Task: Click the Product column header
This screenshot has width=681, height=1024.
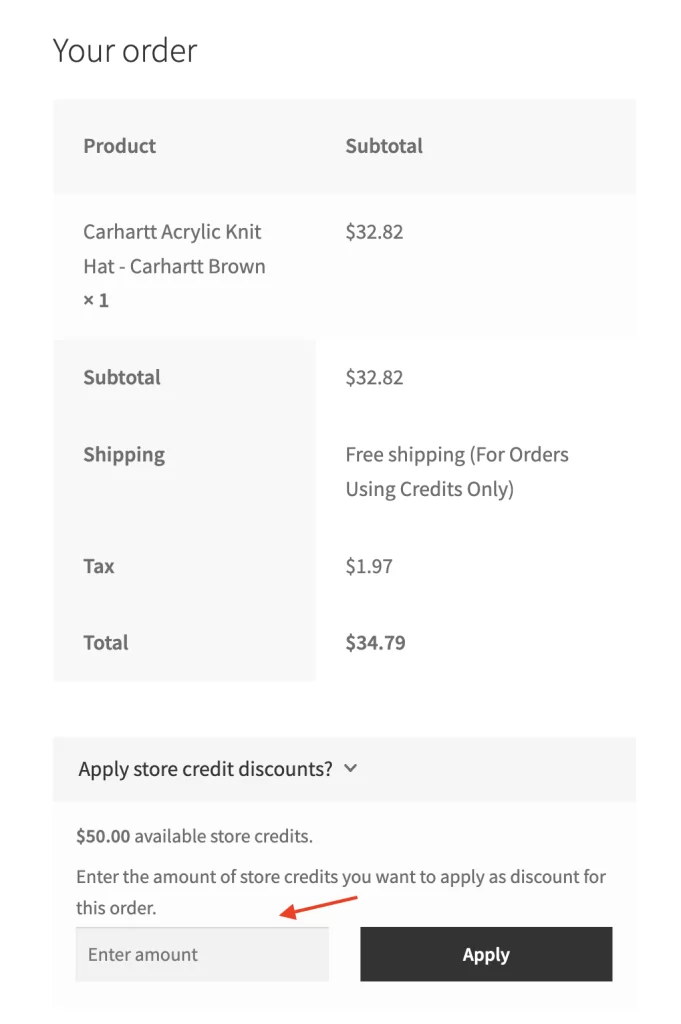Action: 120,146
